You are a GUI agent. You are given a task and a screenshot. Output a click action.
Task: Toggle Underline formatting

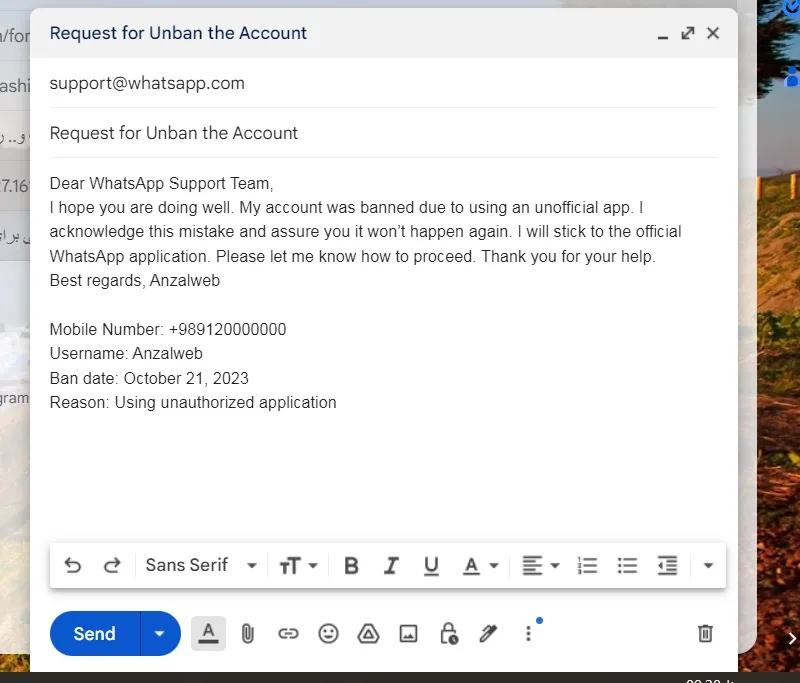point(431,566)
